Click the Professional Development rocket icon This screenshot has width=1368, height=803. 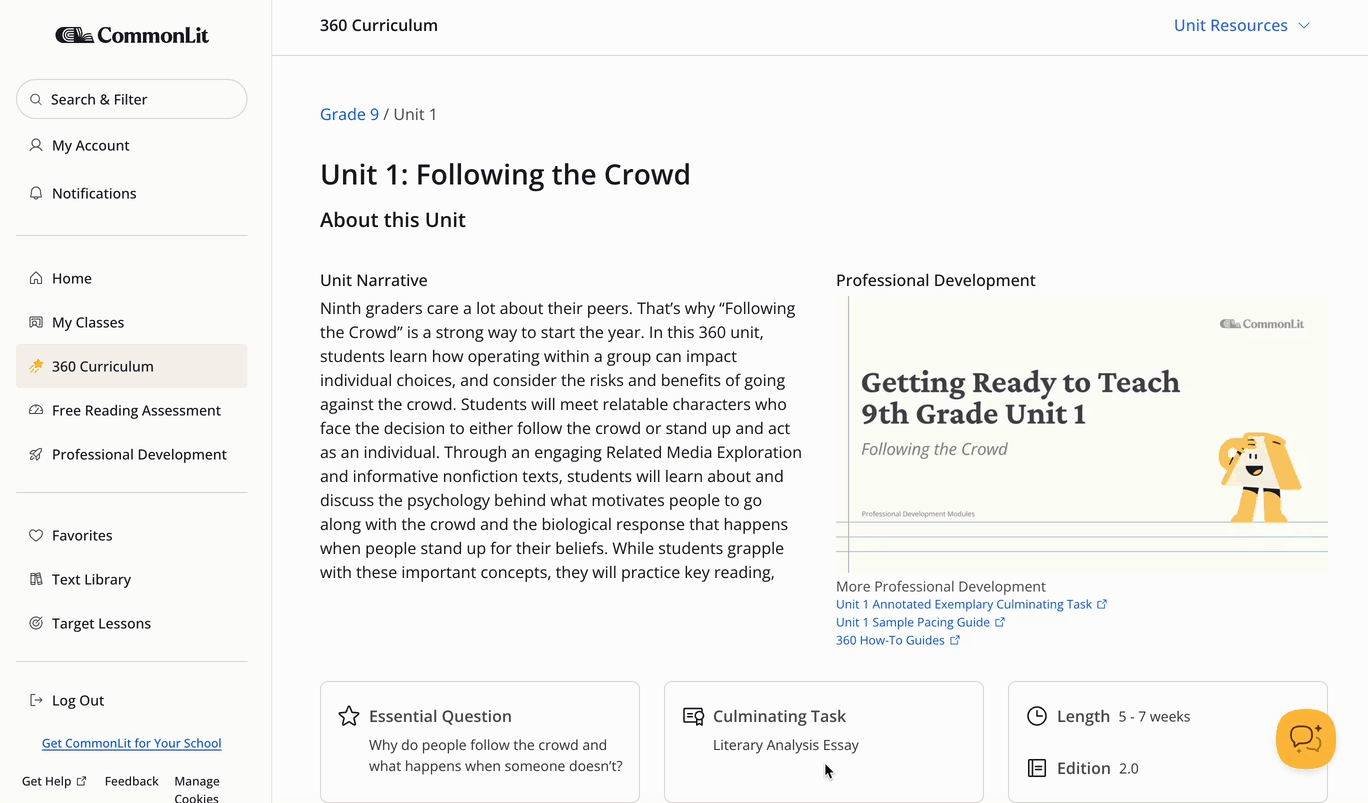[36, 454]
